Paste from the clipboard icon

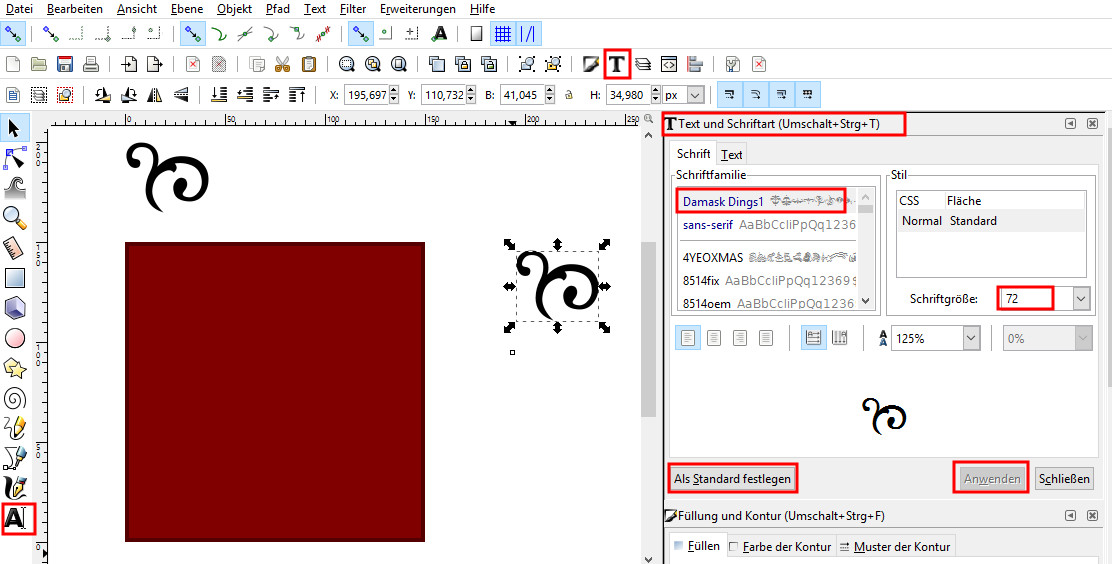pyautogui.click(x=308, y=64)
